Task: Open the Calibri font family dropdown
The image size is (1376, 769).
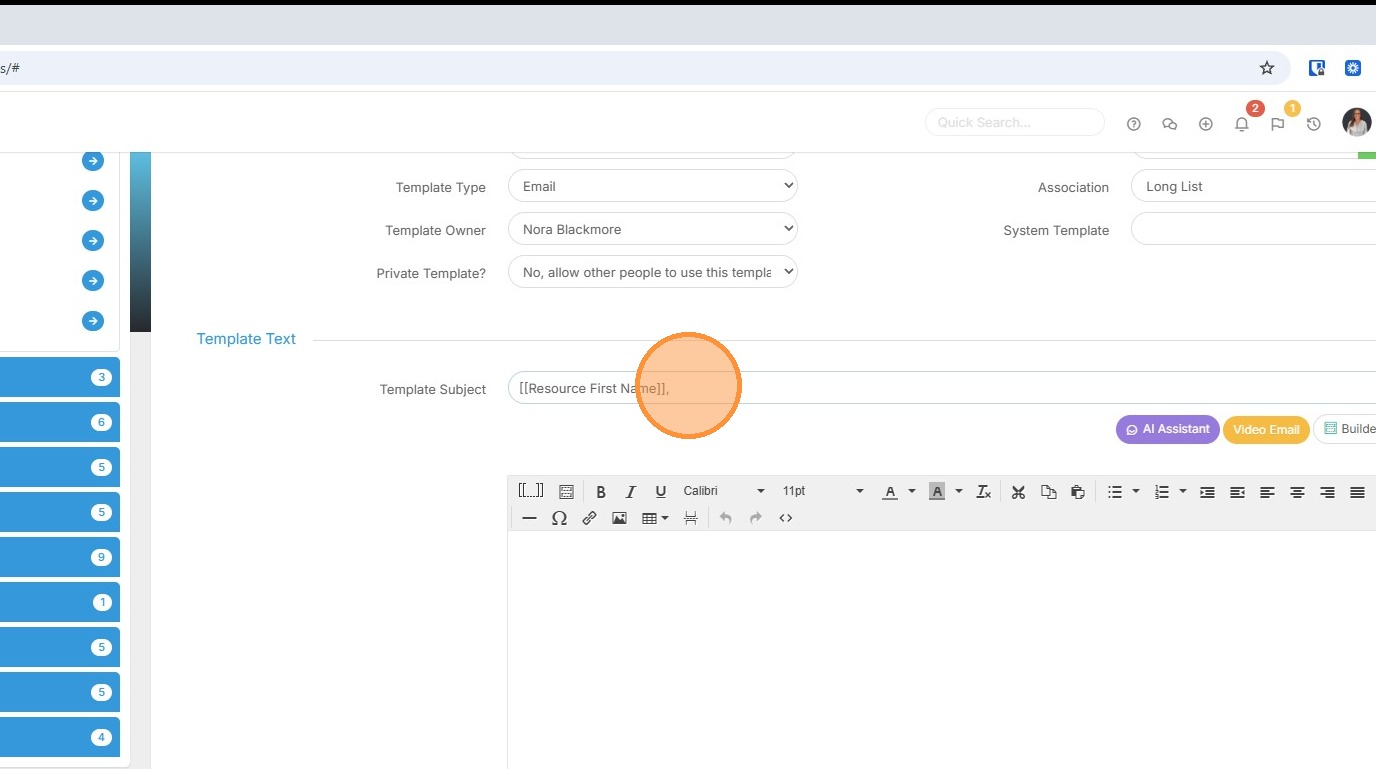Action: click(723, 491)
